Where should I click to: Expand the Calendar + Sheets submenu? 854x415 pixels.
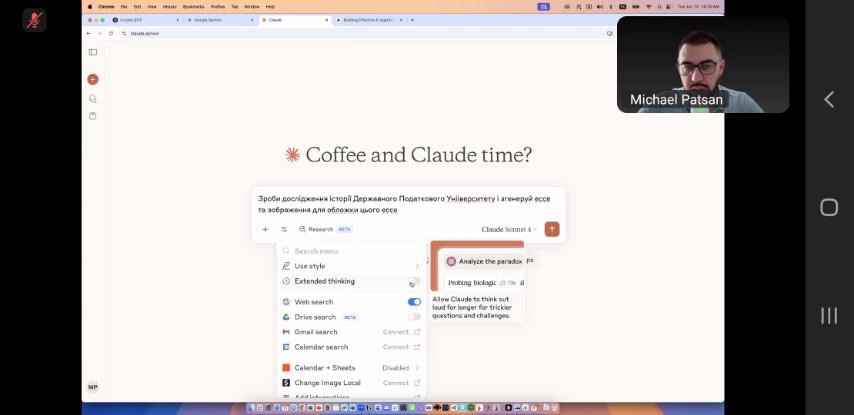(417, 368)
